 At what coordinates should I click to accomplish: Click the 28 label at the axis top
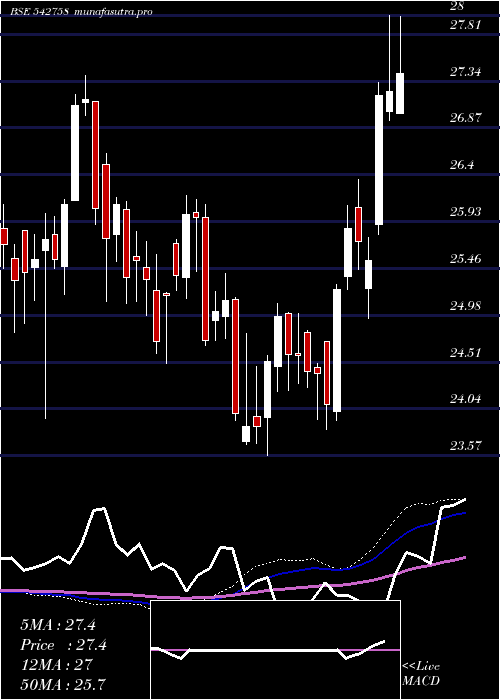pyautogui.click(x=457, y=6)
